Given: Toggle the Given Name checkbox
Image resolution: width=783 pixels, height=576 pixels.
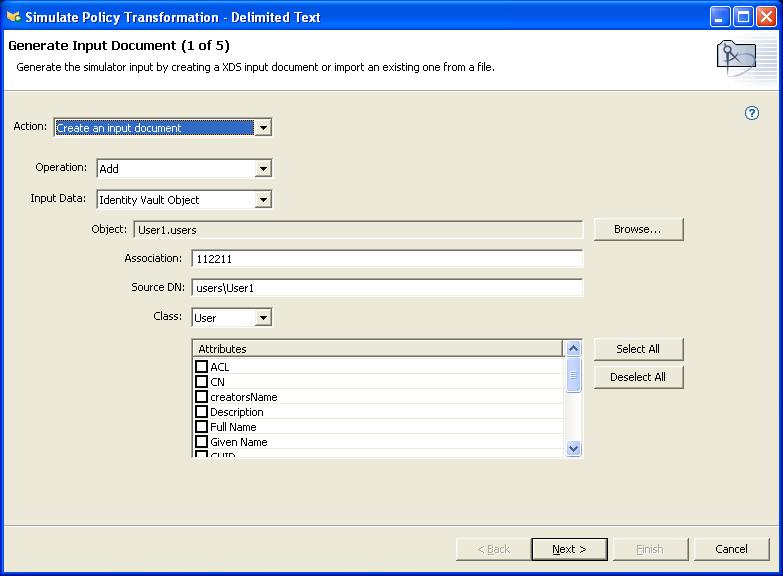Looking at the screenshot, I should (202, 442).
